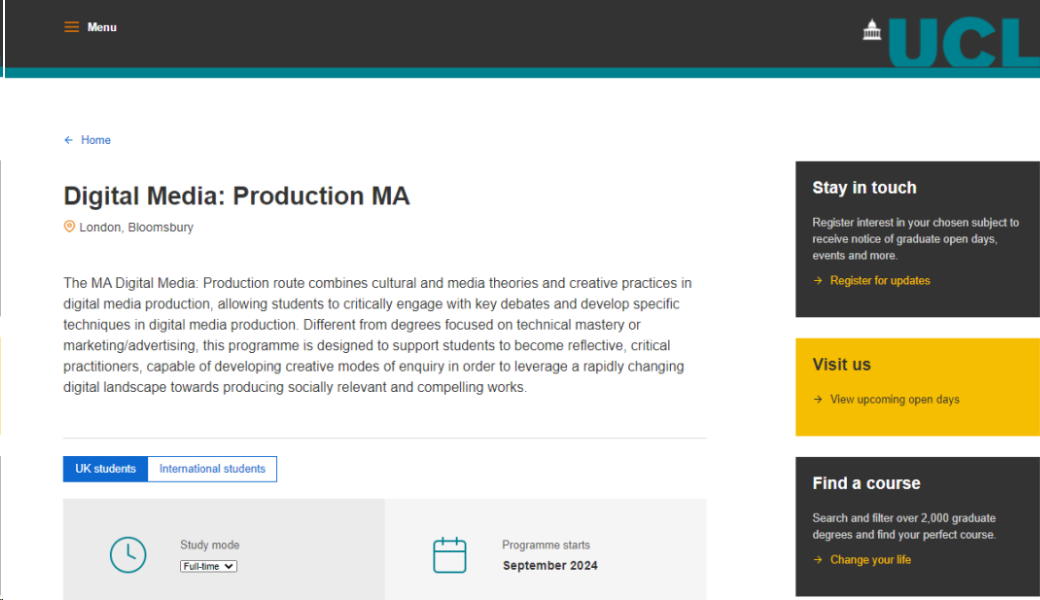Expand the Full-time study mode dropdown
The width and height of the screenshot is (1040, 600).
(x=208, y=566)
